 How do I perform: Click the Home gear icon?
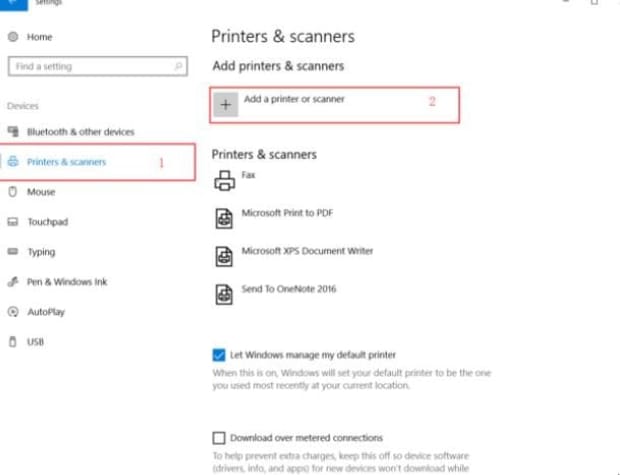pyautogui.click(x=13, y=37)
